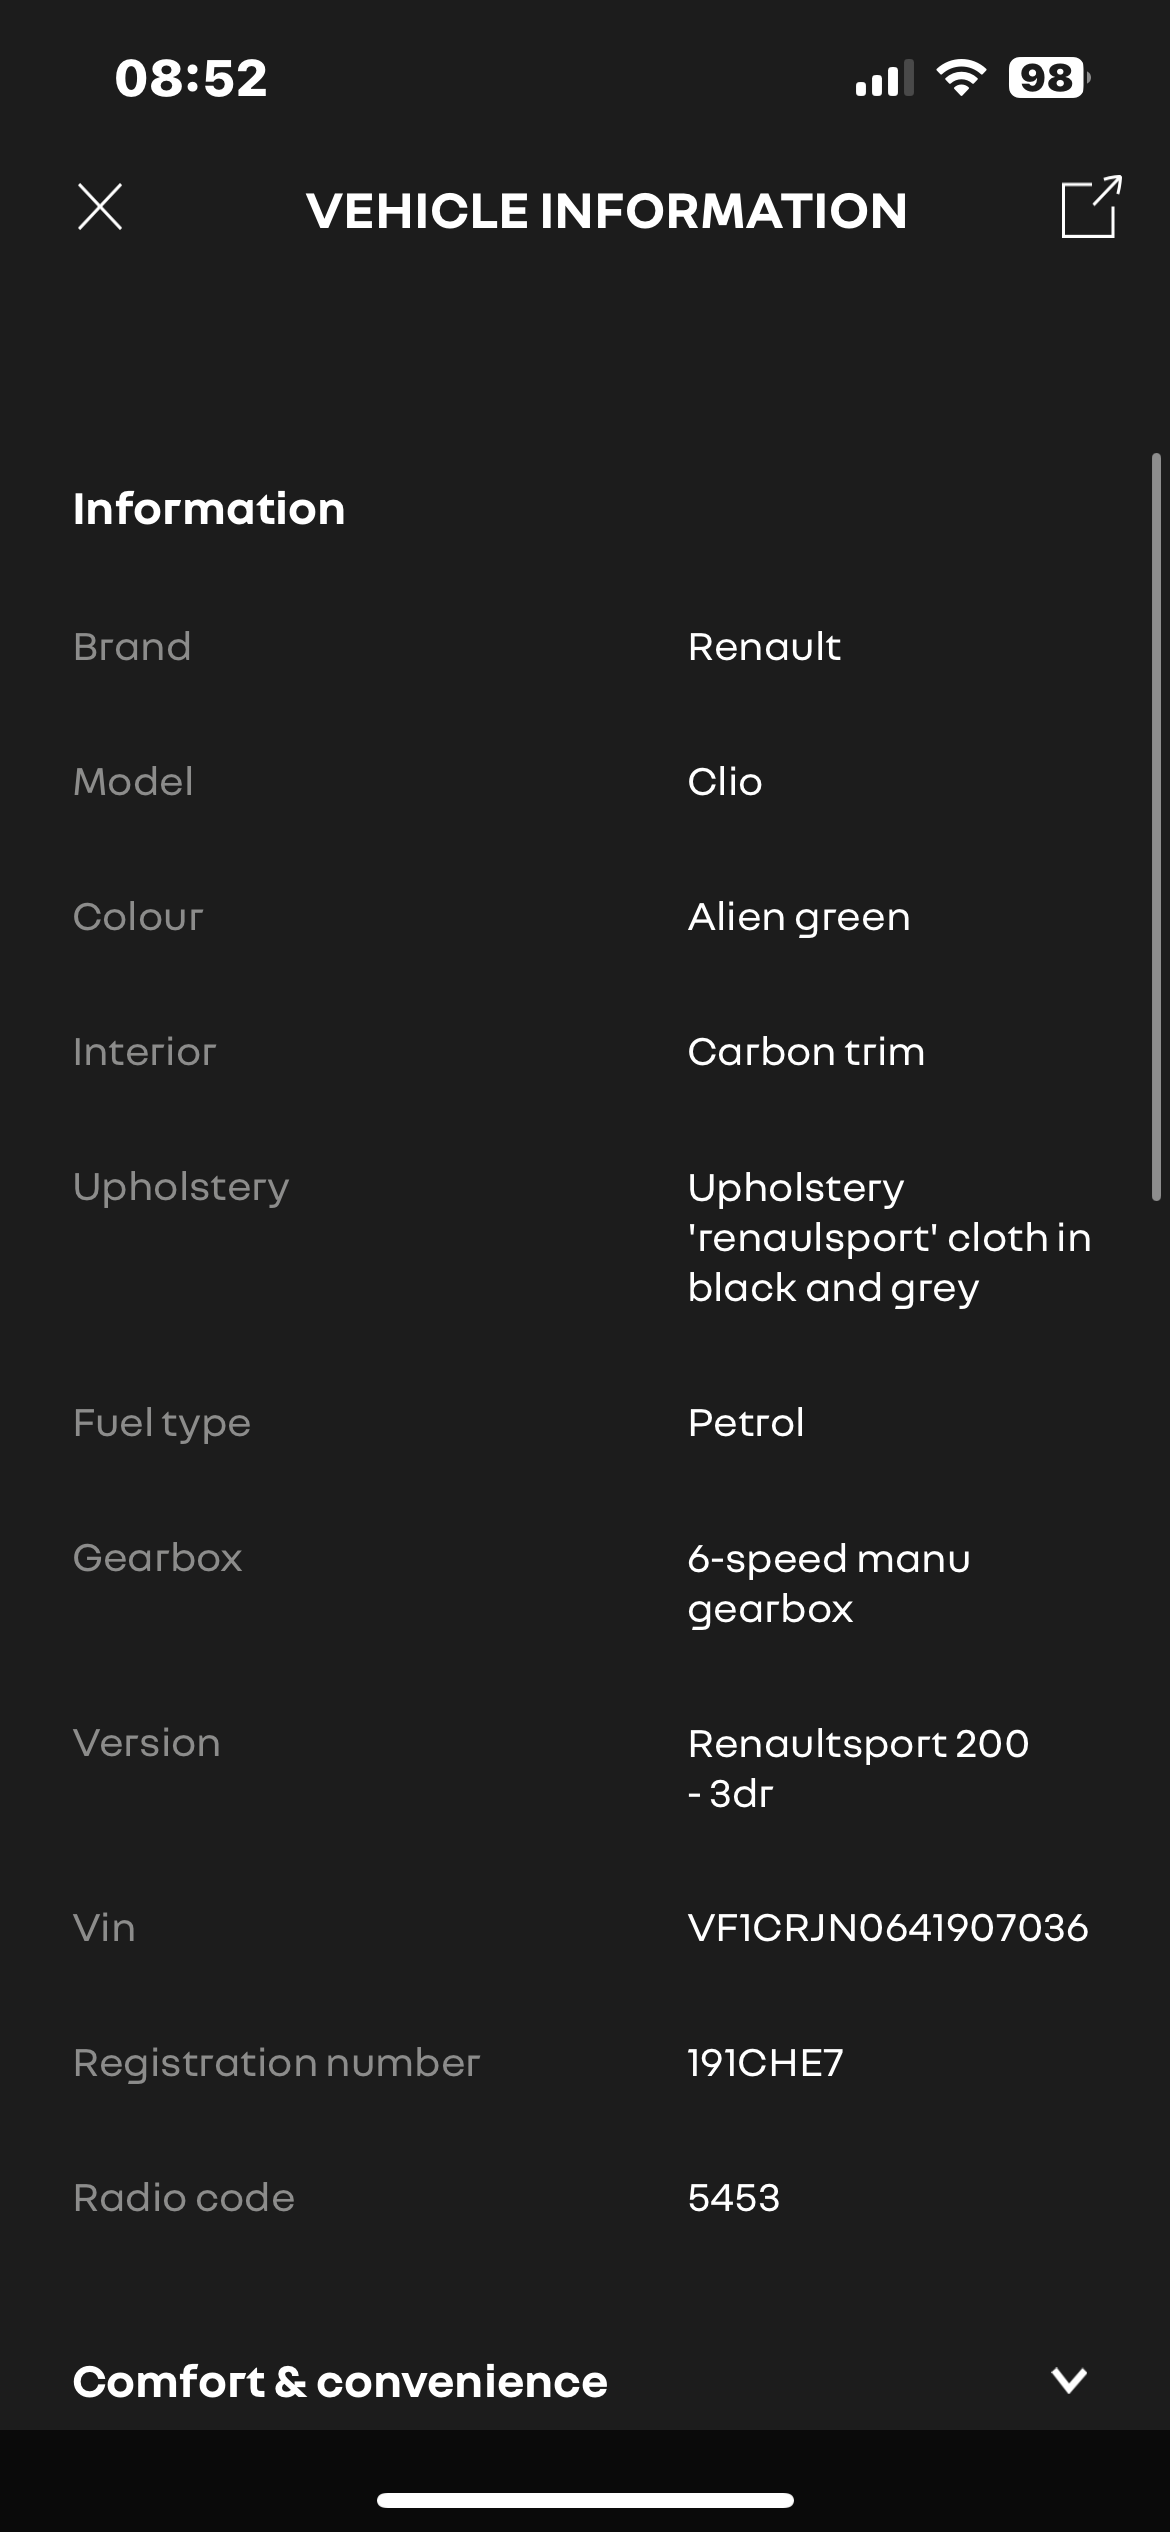1170x2532 pixels.
Task: Tap the cellular signal bars
Action: pos(884,79)
